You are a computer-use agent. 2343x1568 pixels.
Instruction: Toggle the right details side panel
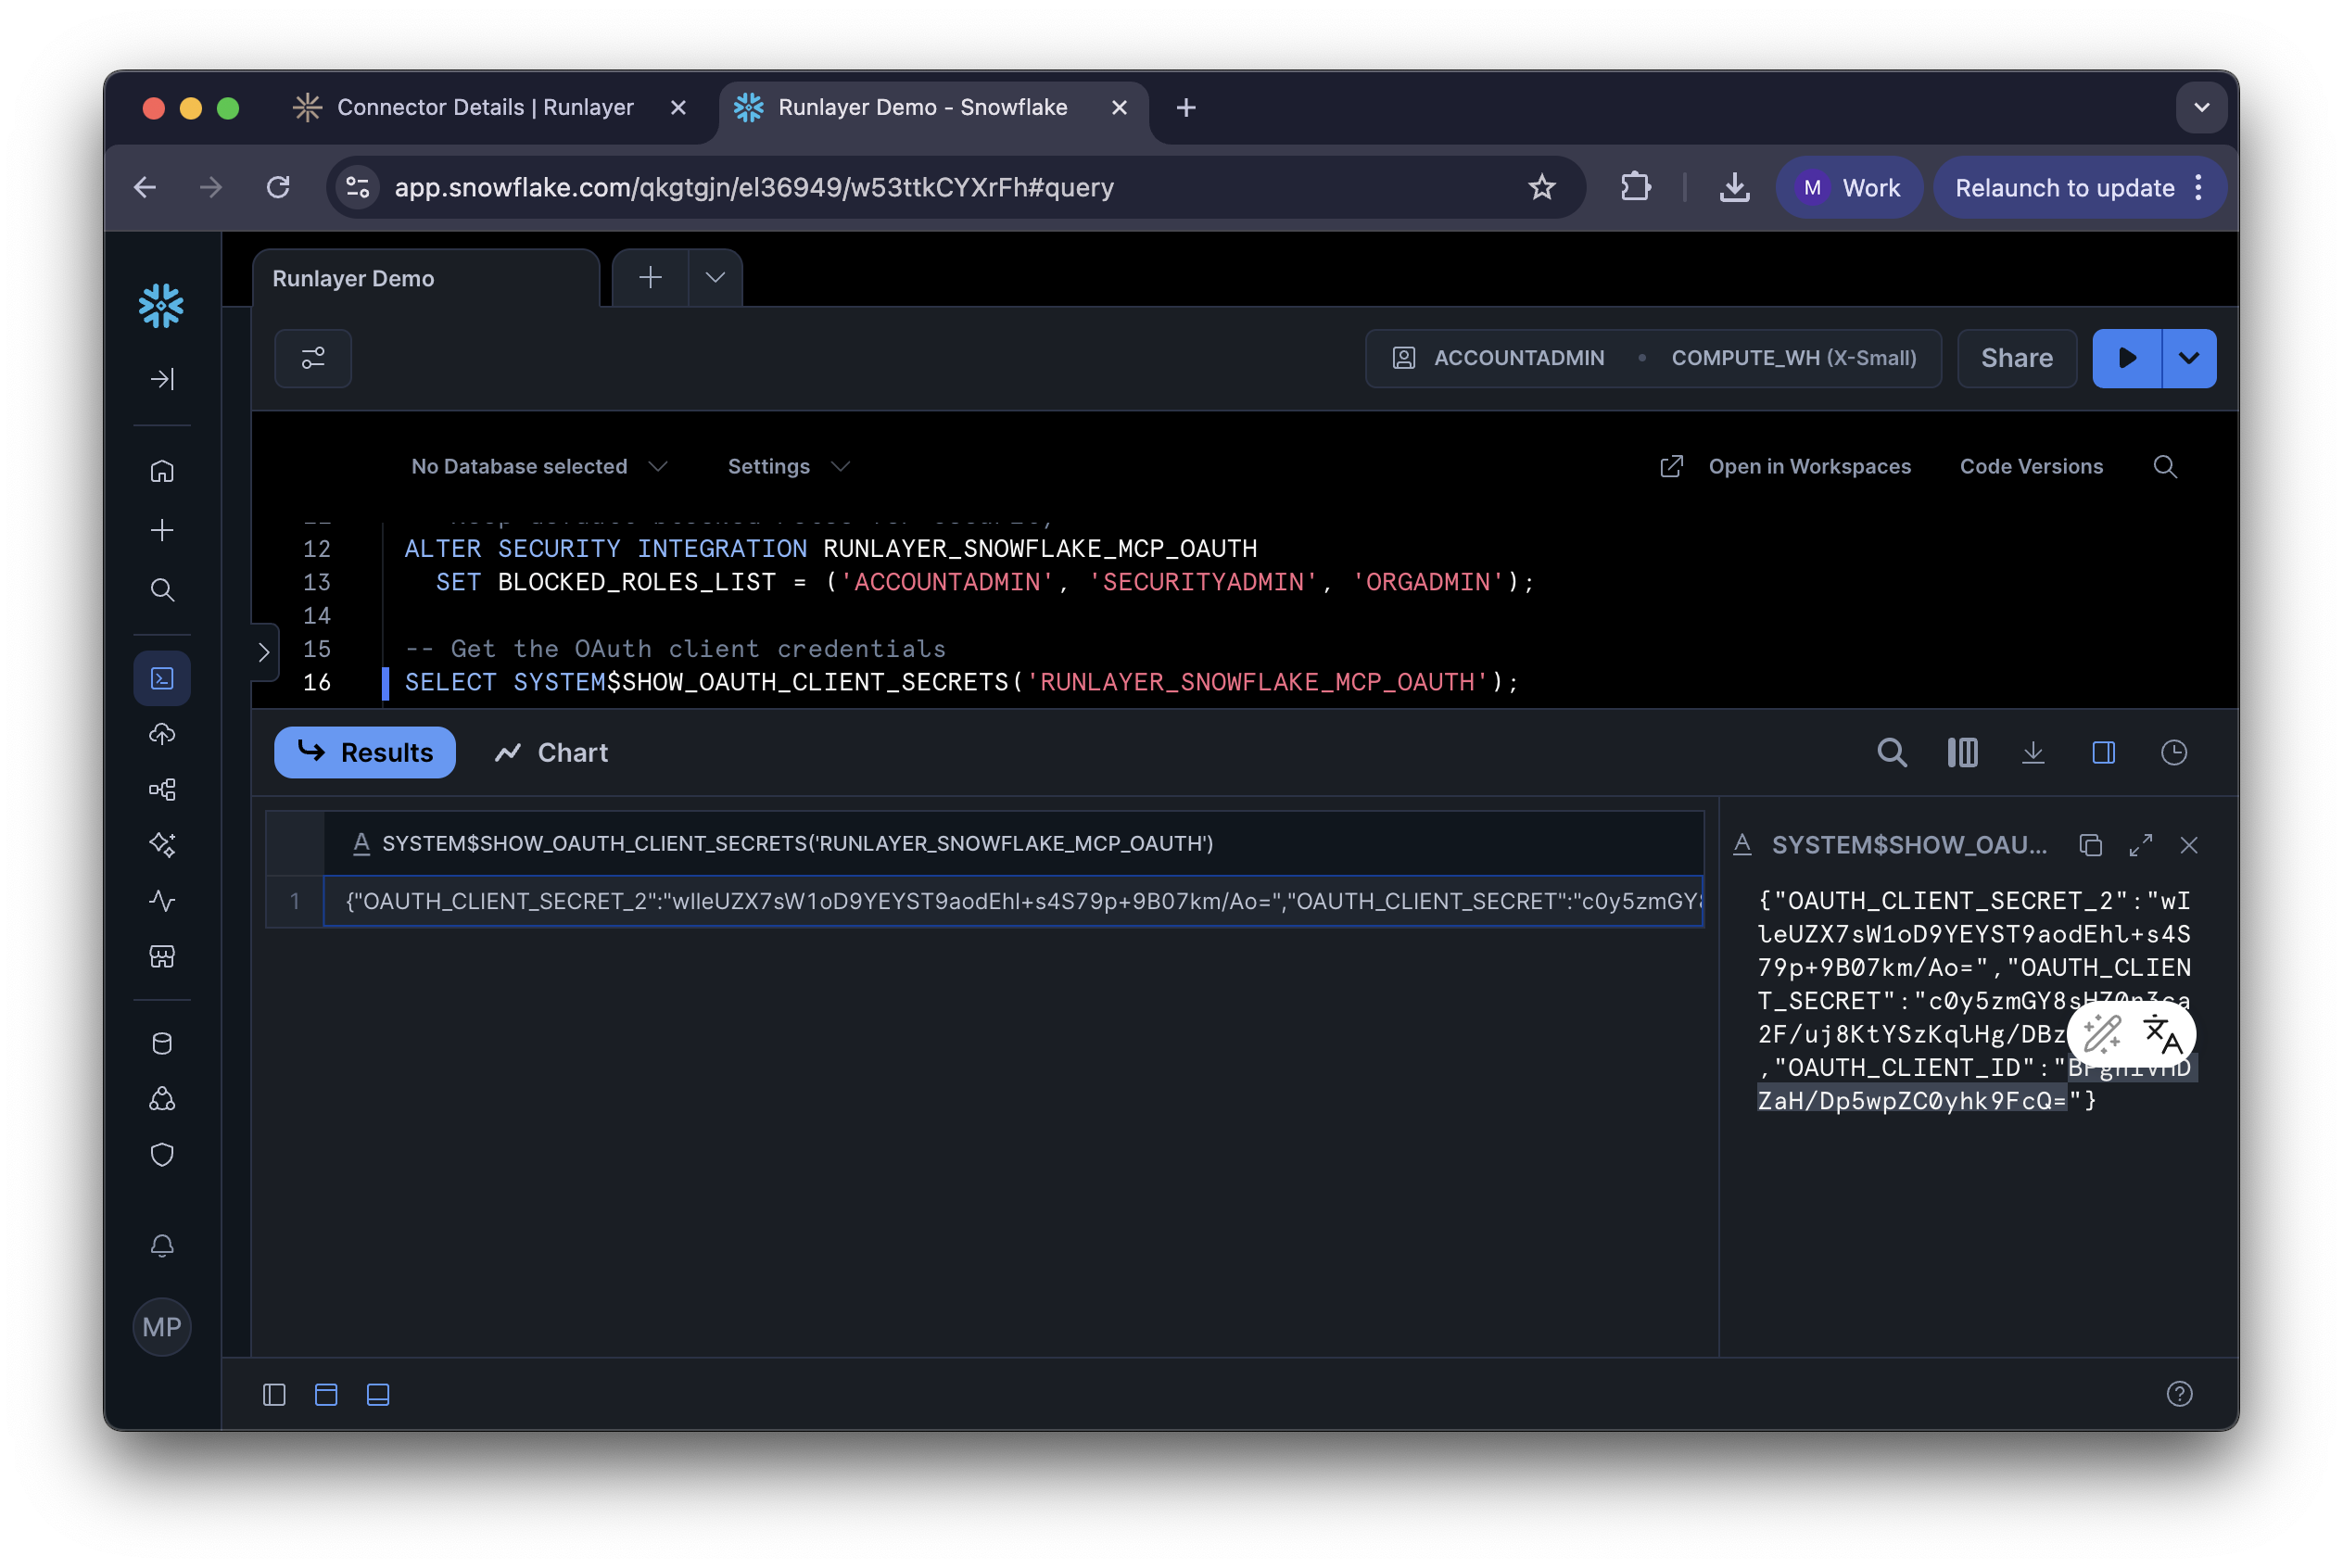(x=2104, y=752)
